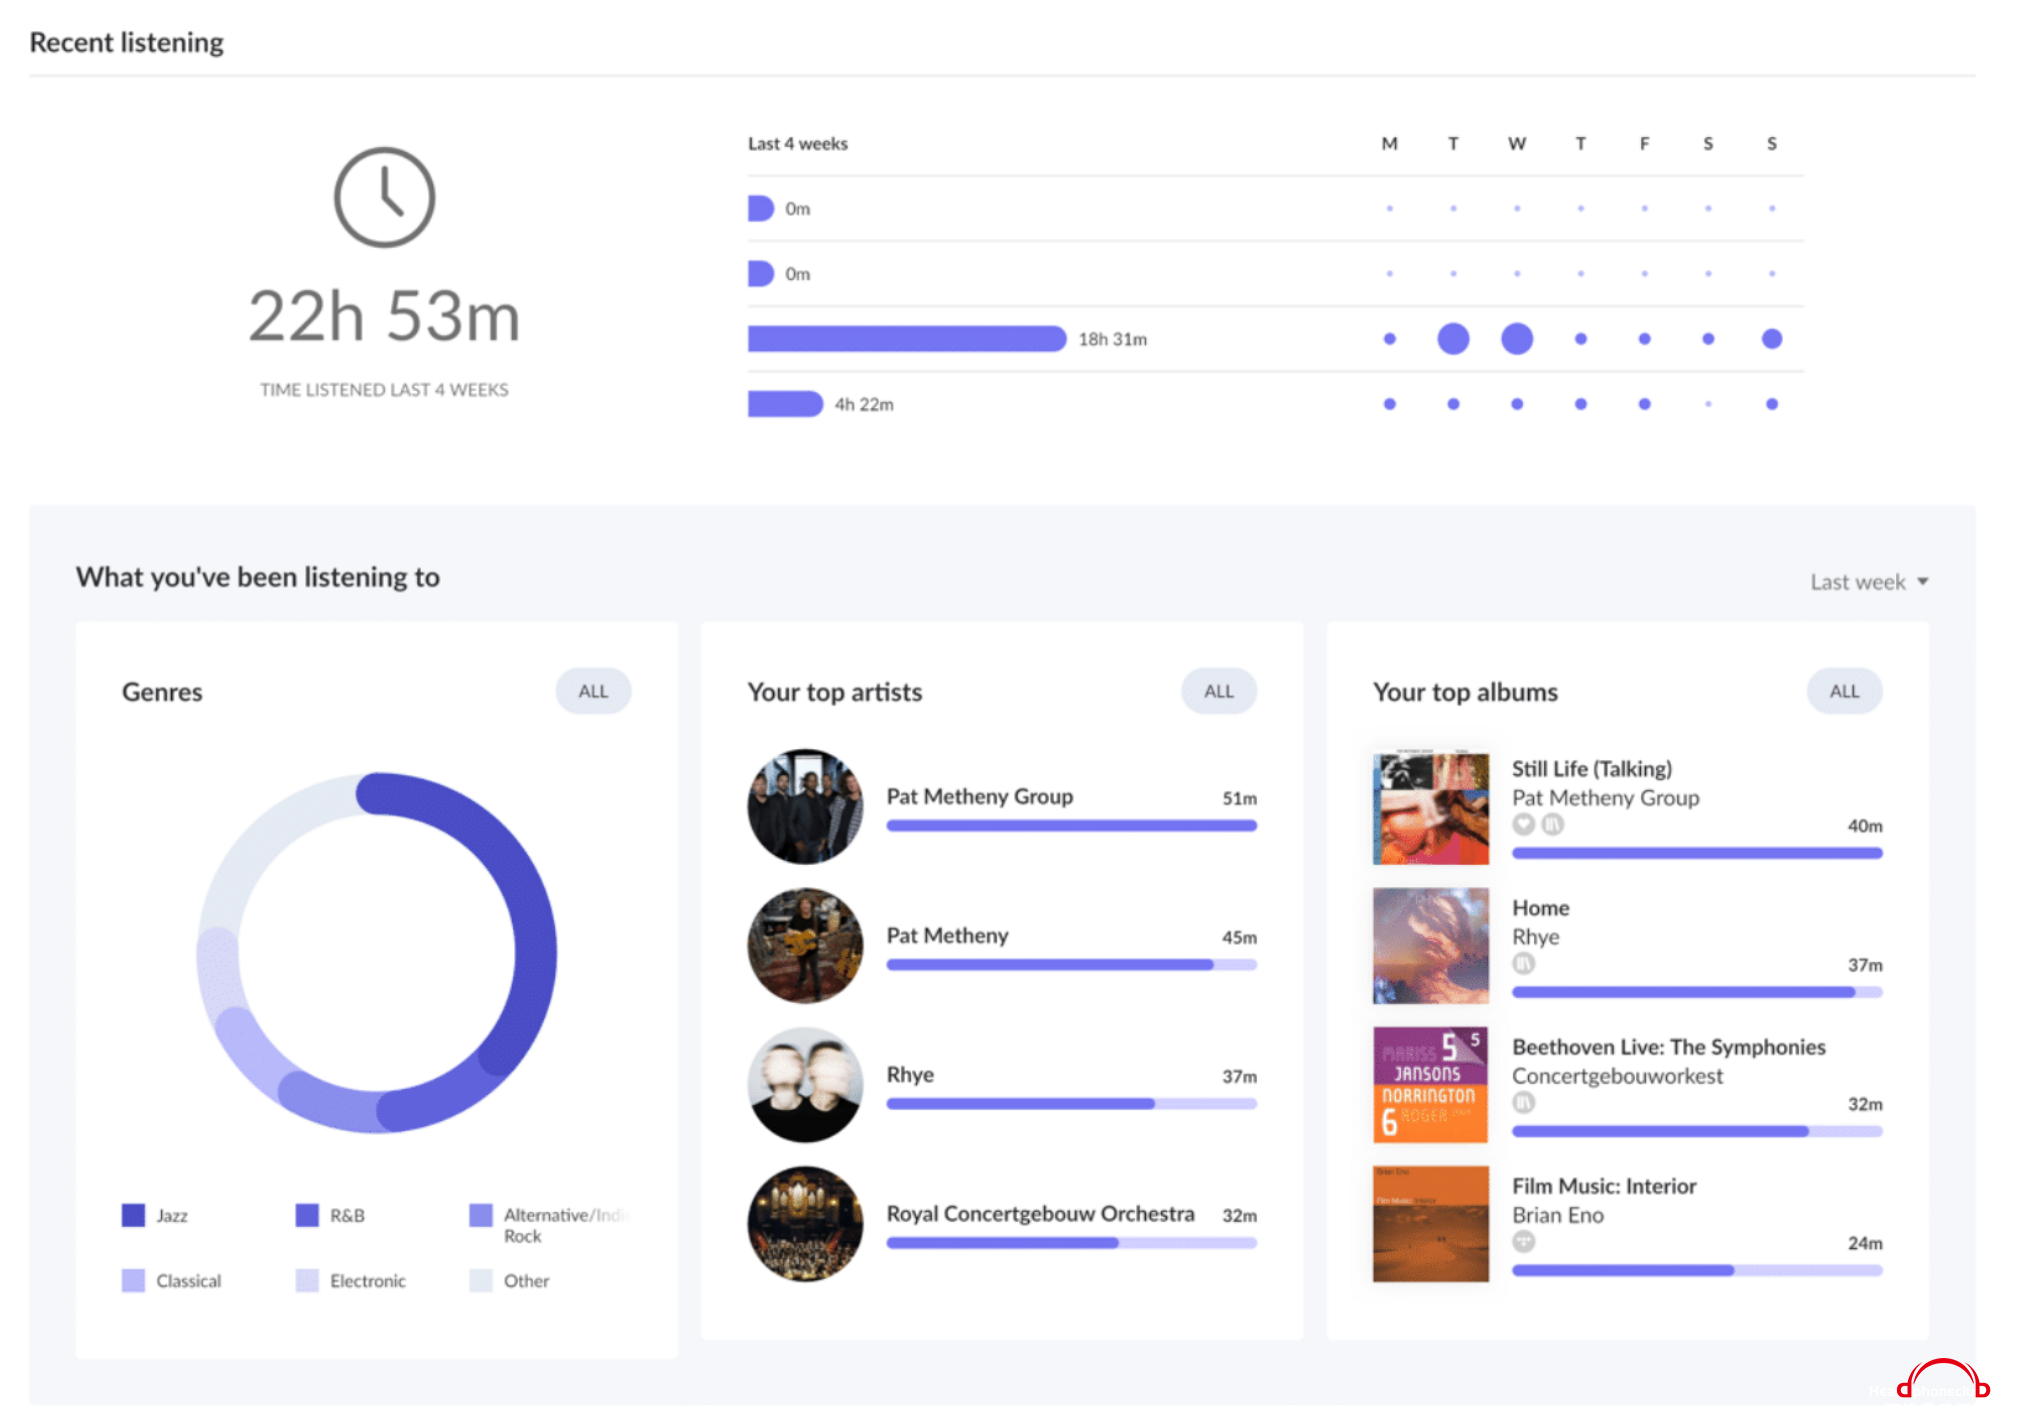2025x1423 pixels.
Task: Click the Pat Metheny artist name in top artists
Action: click(x=947, y=935)
